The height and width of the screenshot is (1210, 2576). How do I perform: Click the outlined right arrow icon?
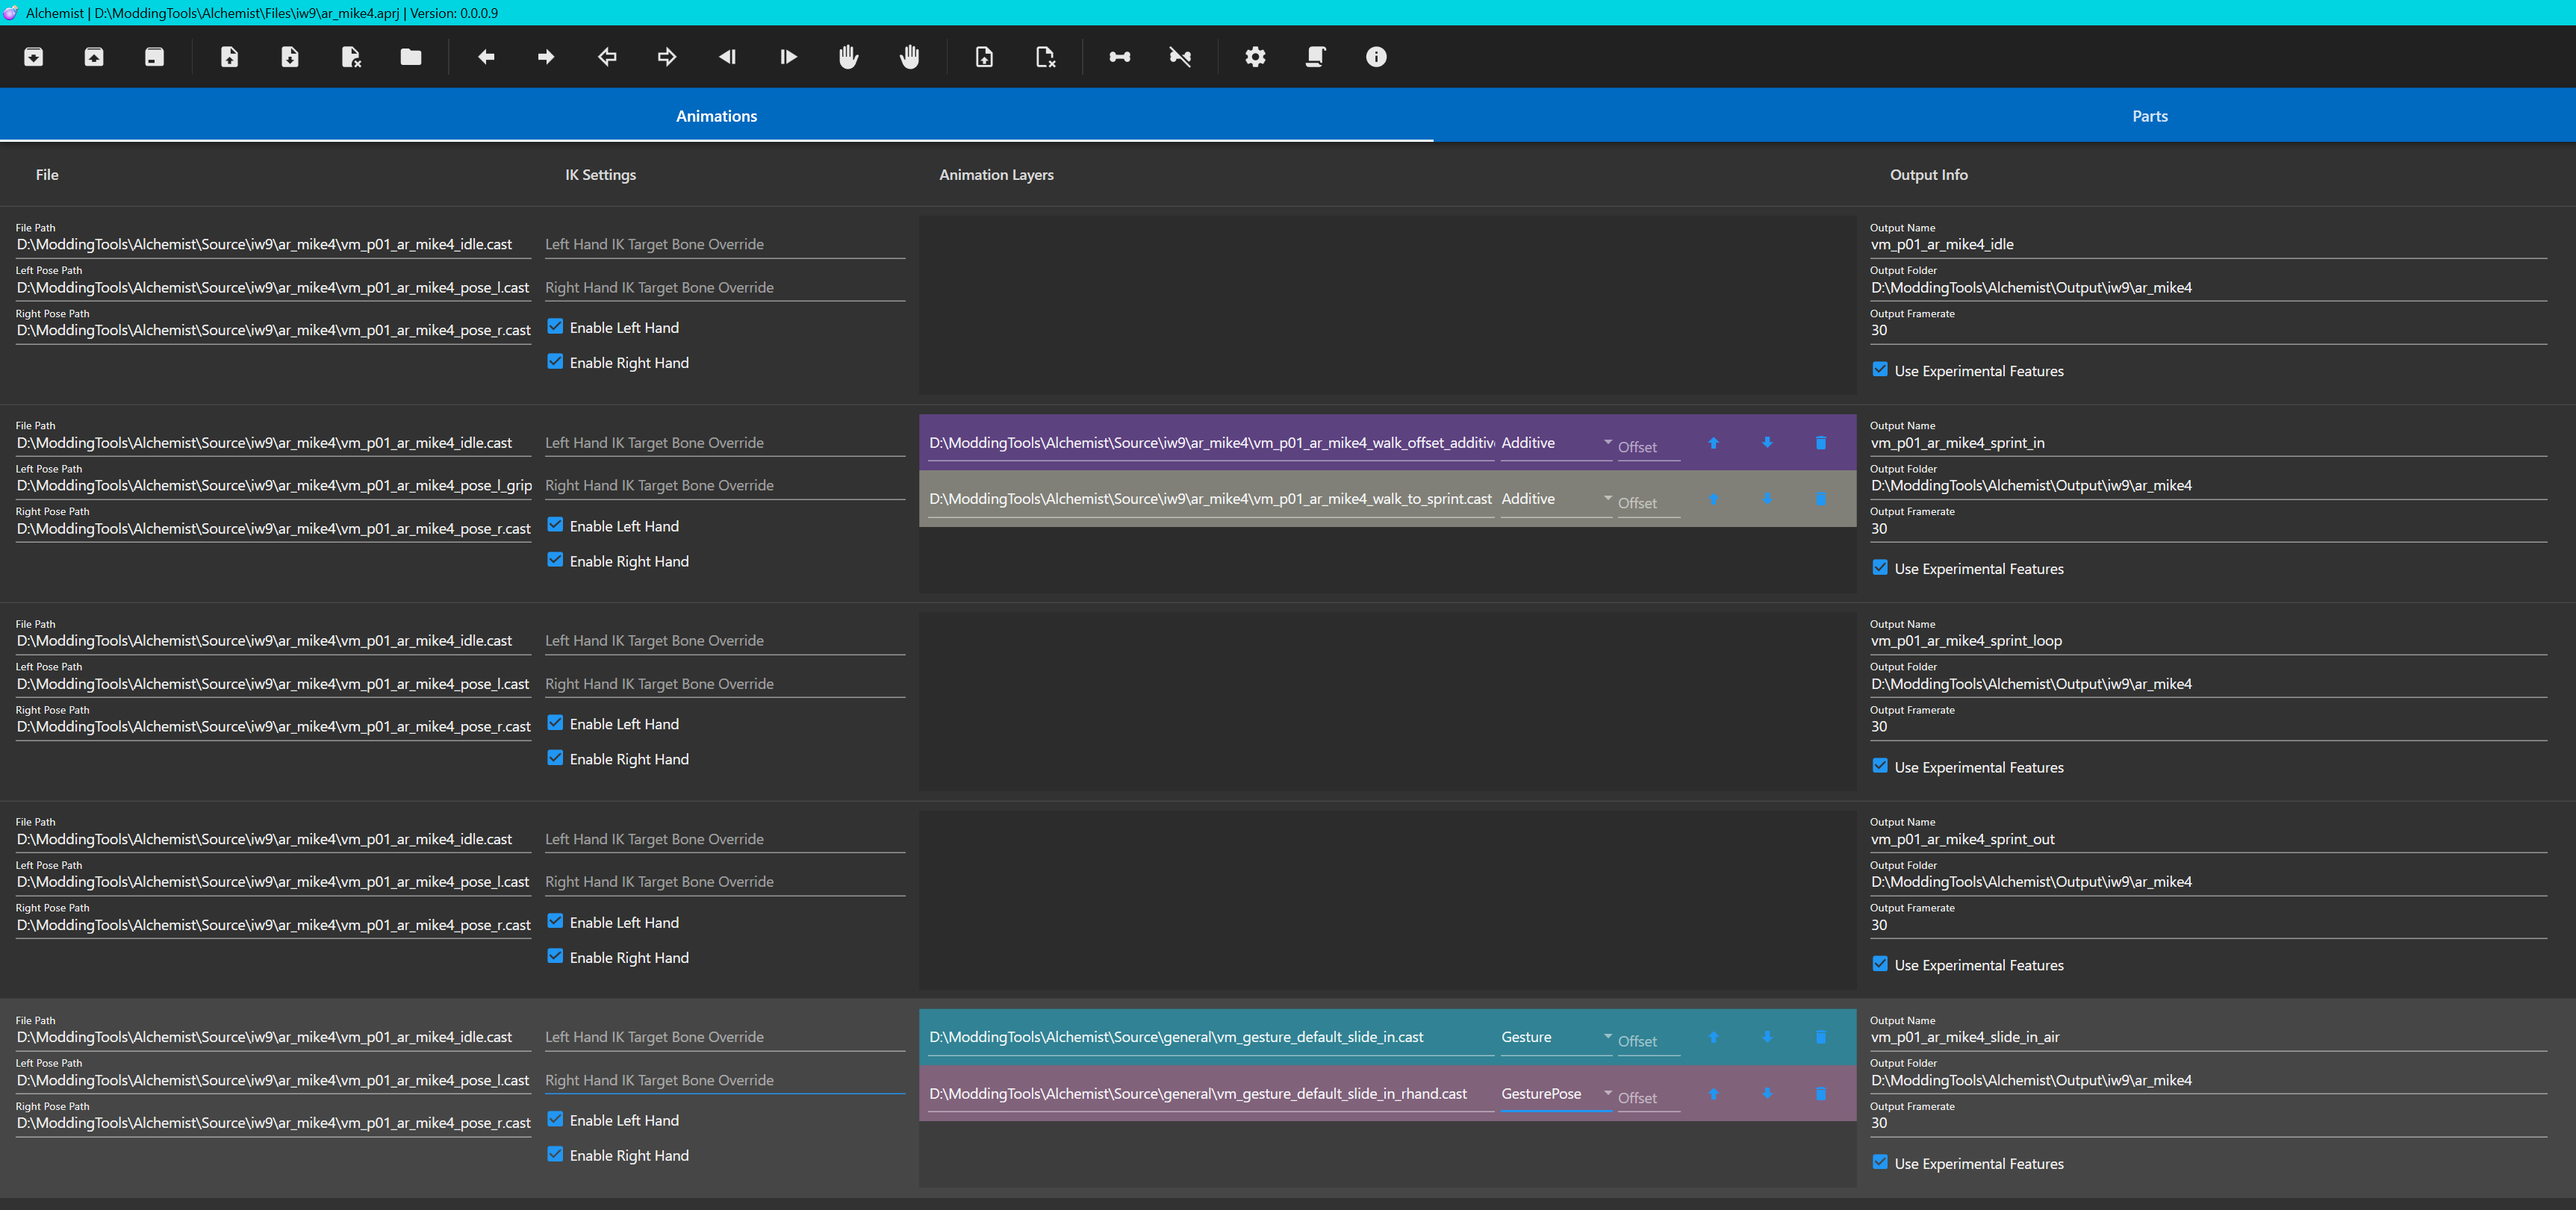tap(667, 57)
